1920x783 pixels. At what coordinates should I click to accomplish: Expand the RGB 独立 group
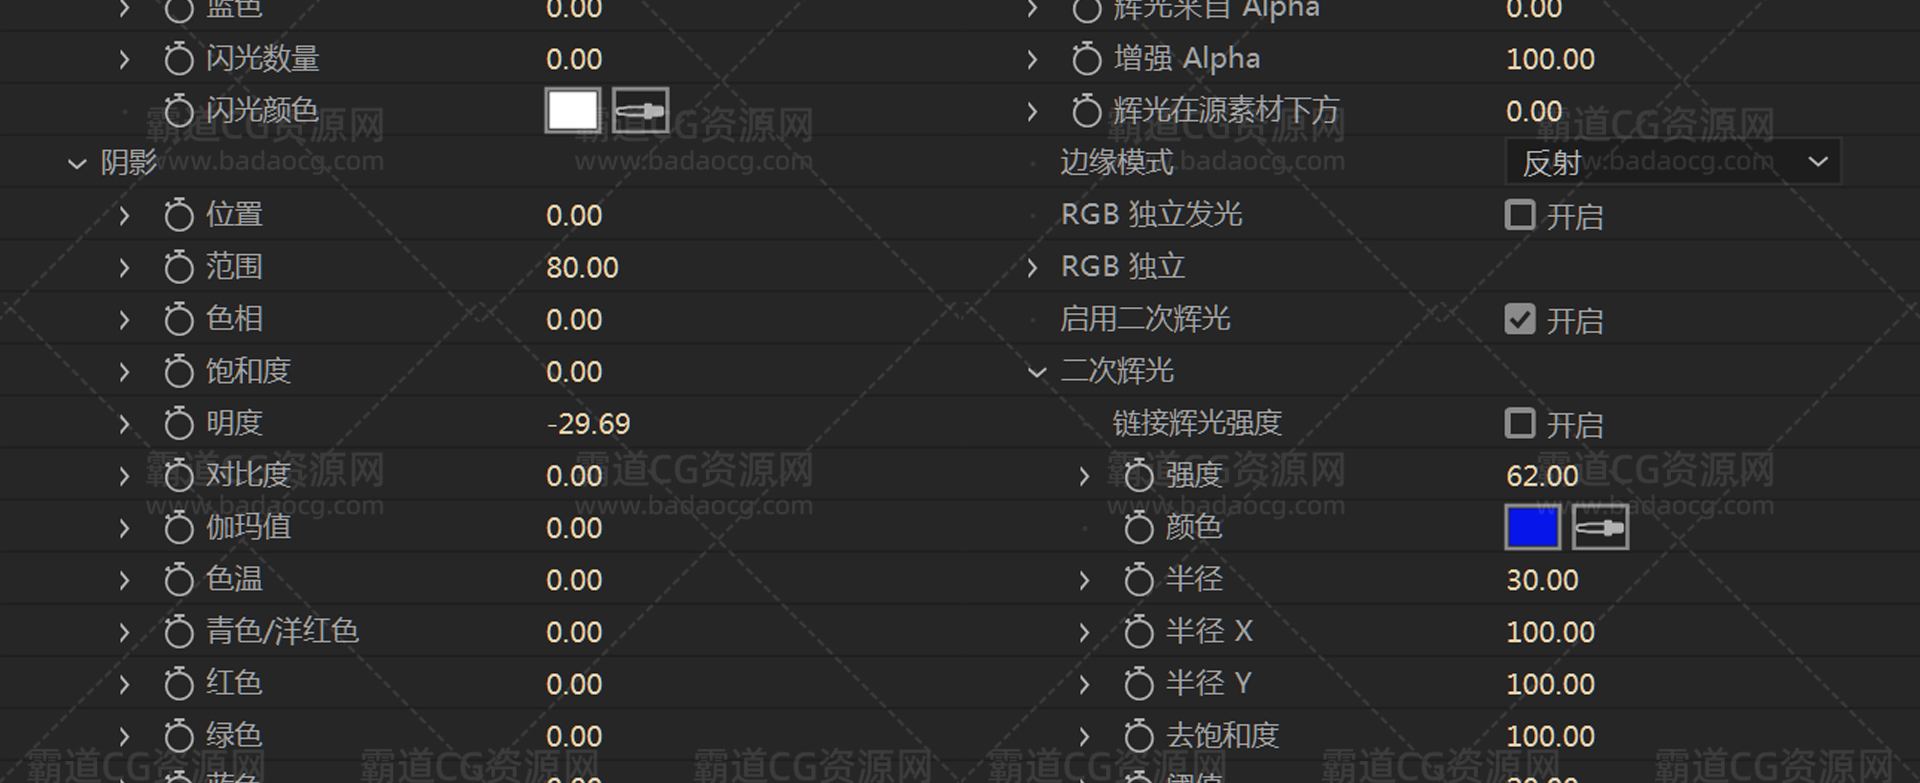[x=1033, y=267]
